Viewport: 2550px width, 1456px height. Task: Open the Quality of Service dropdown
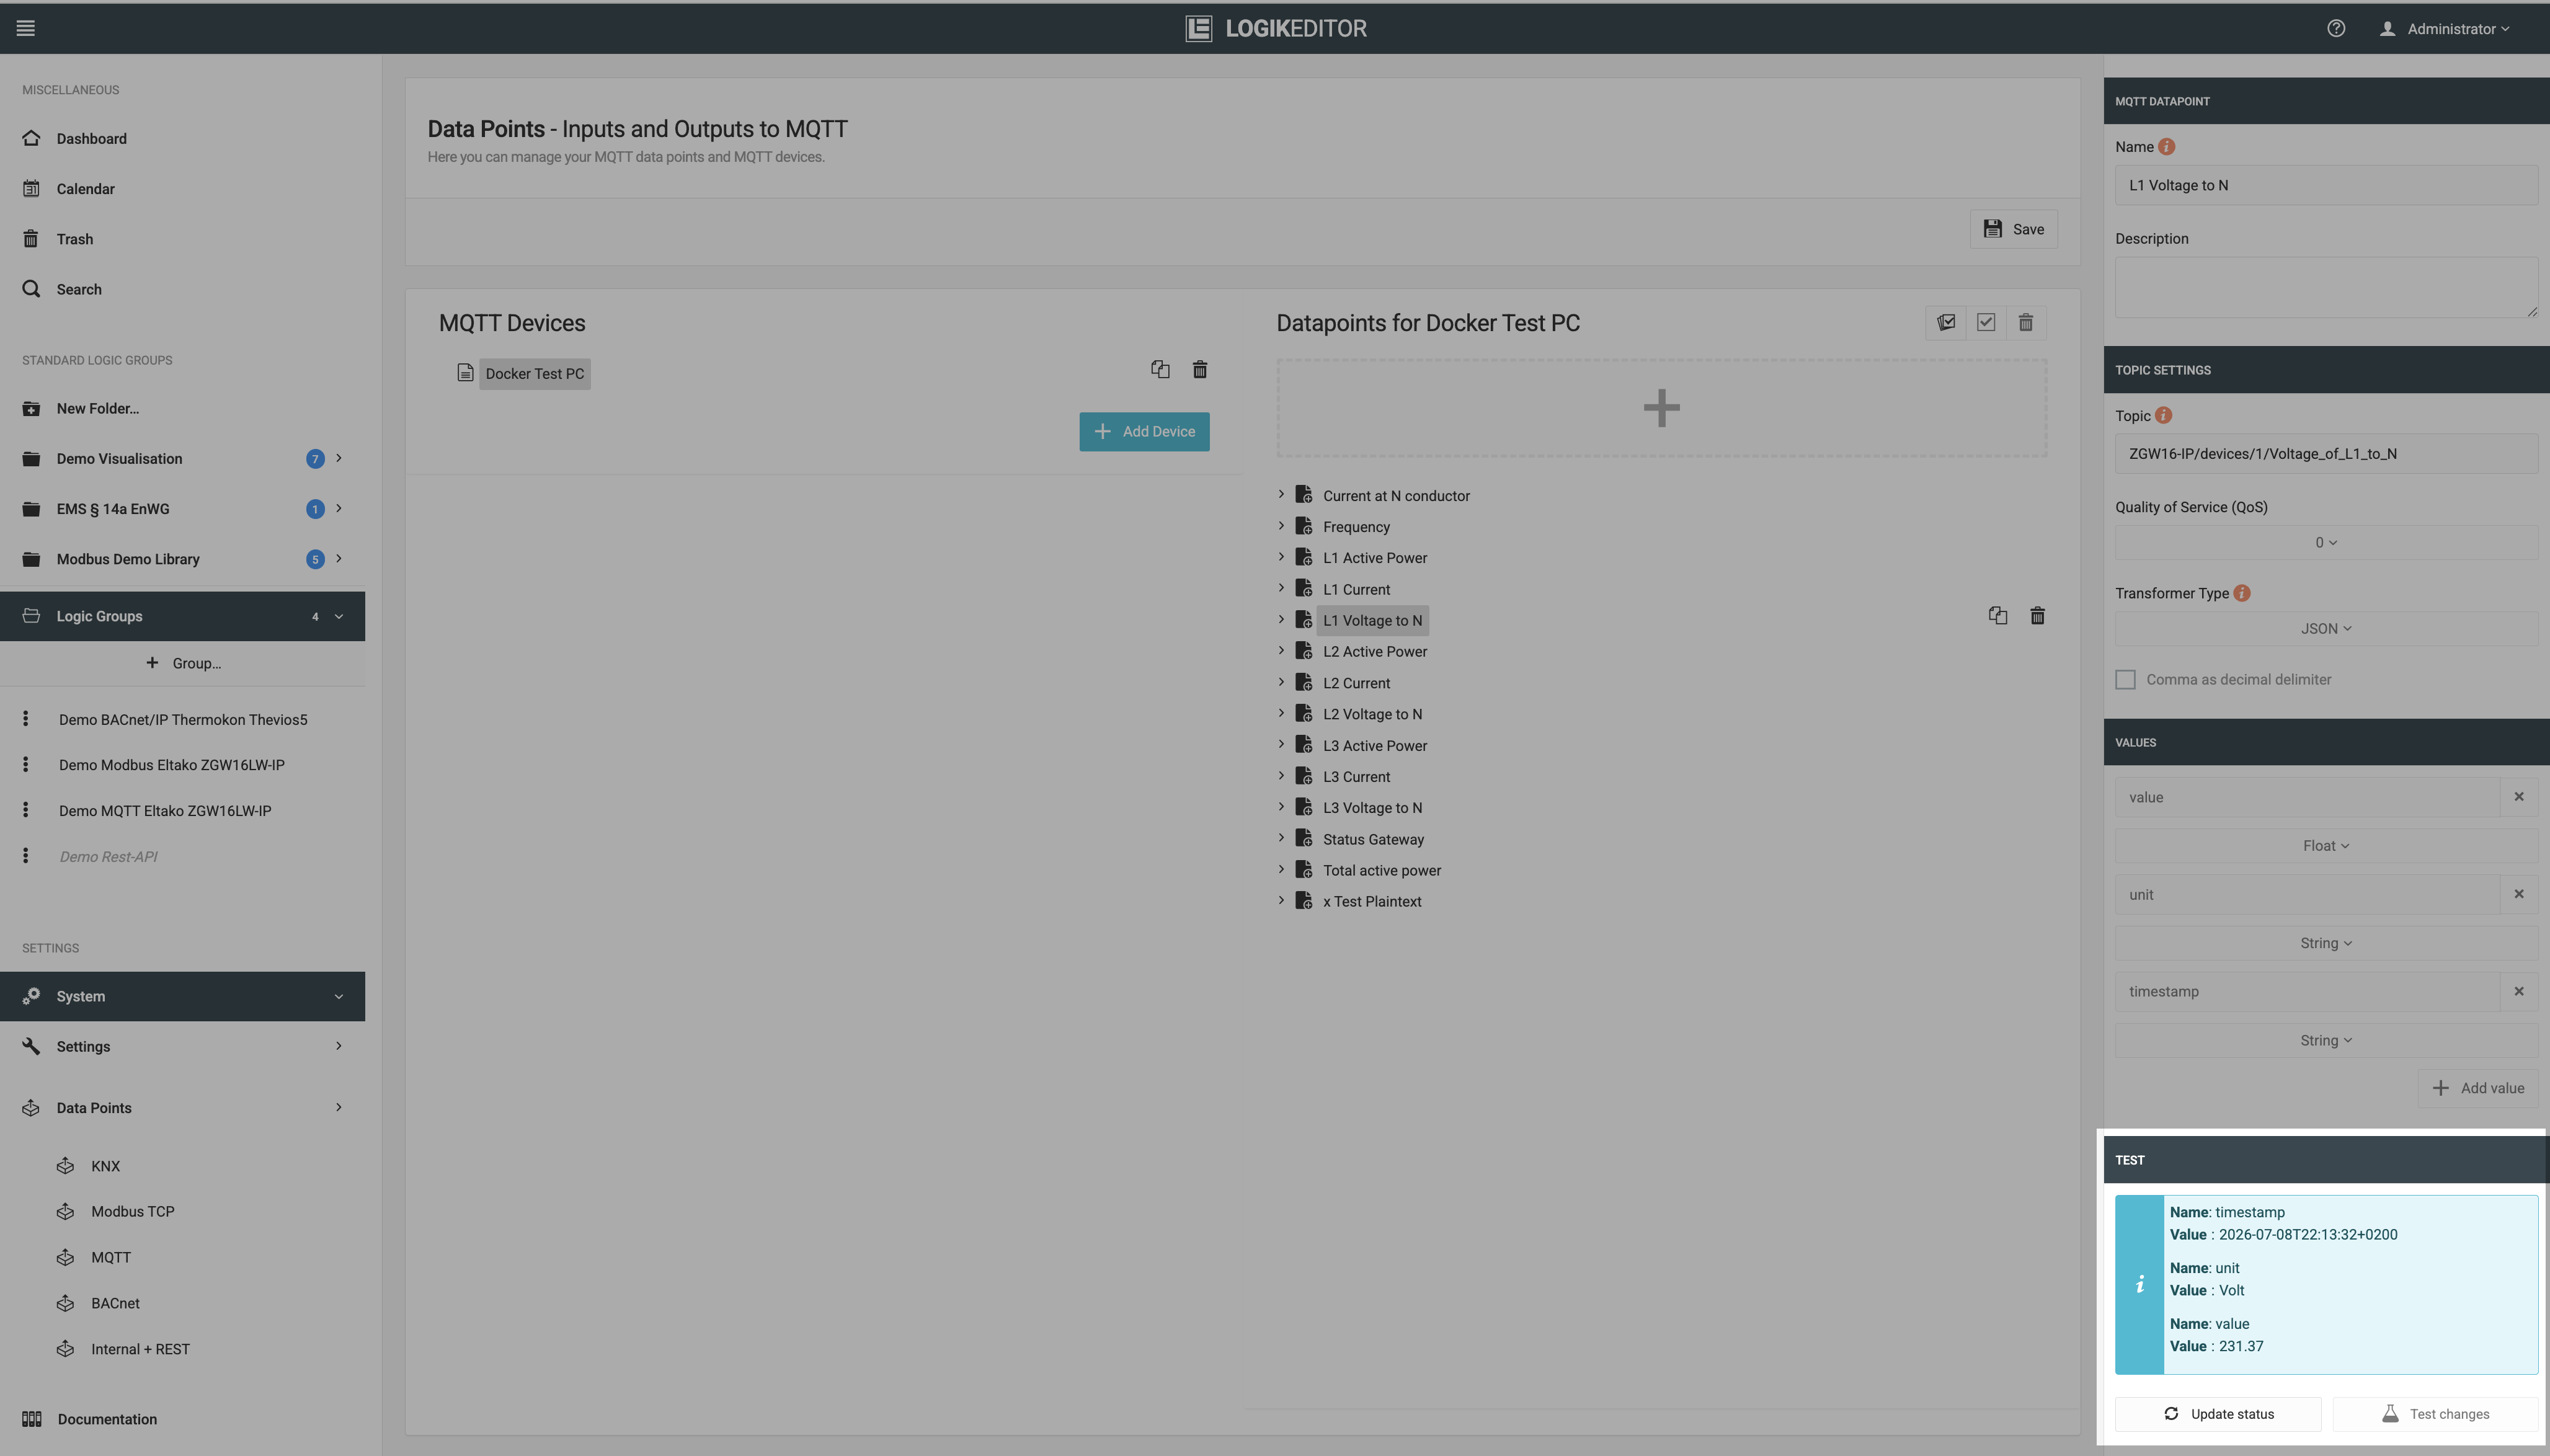coord(2325,543)
